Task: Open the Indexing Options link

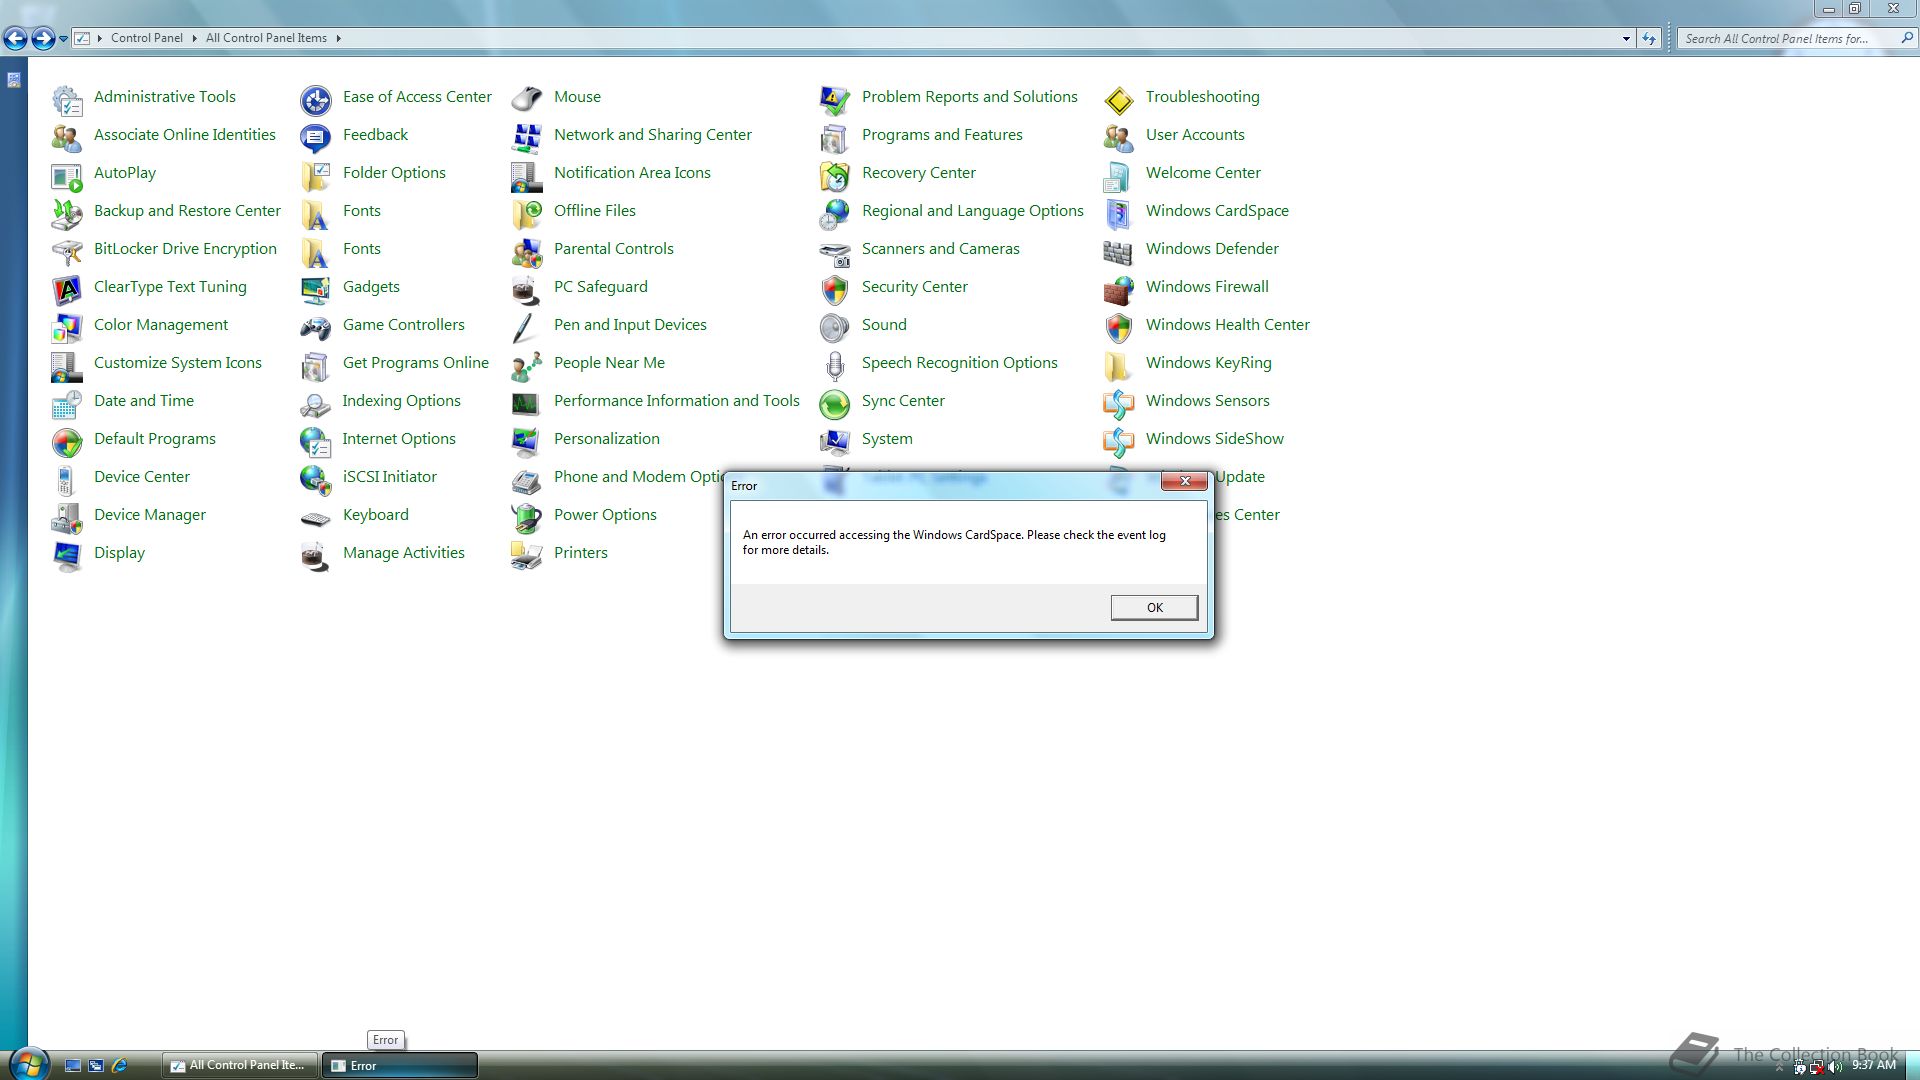Action: (401, 401)
